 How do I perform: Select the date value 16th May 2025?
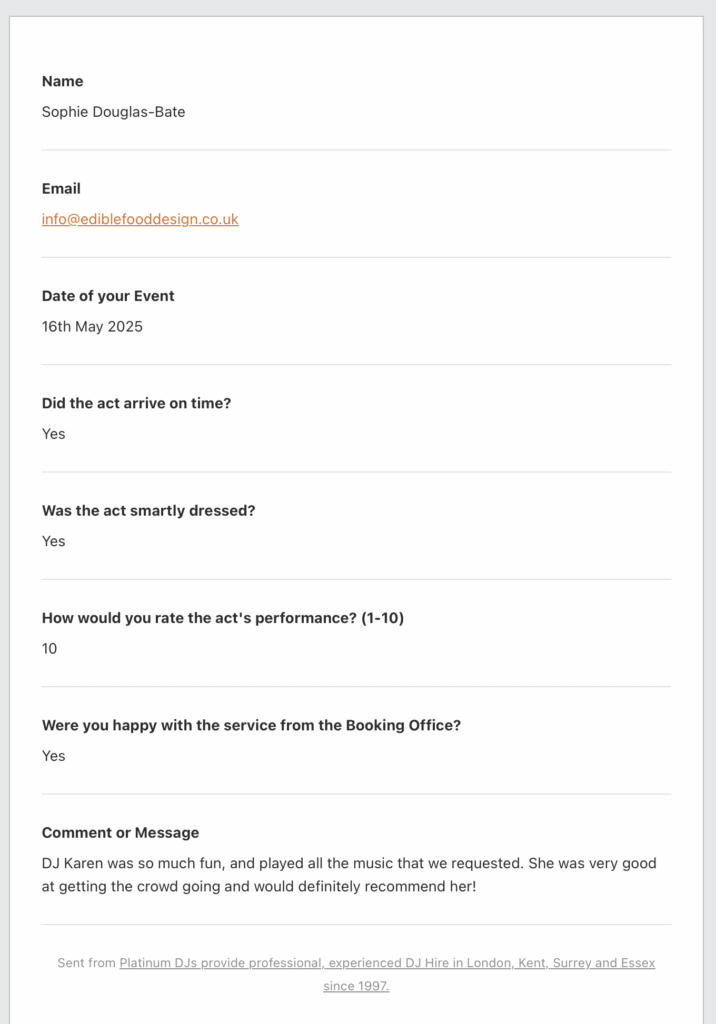[x=92, y=326]
